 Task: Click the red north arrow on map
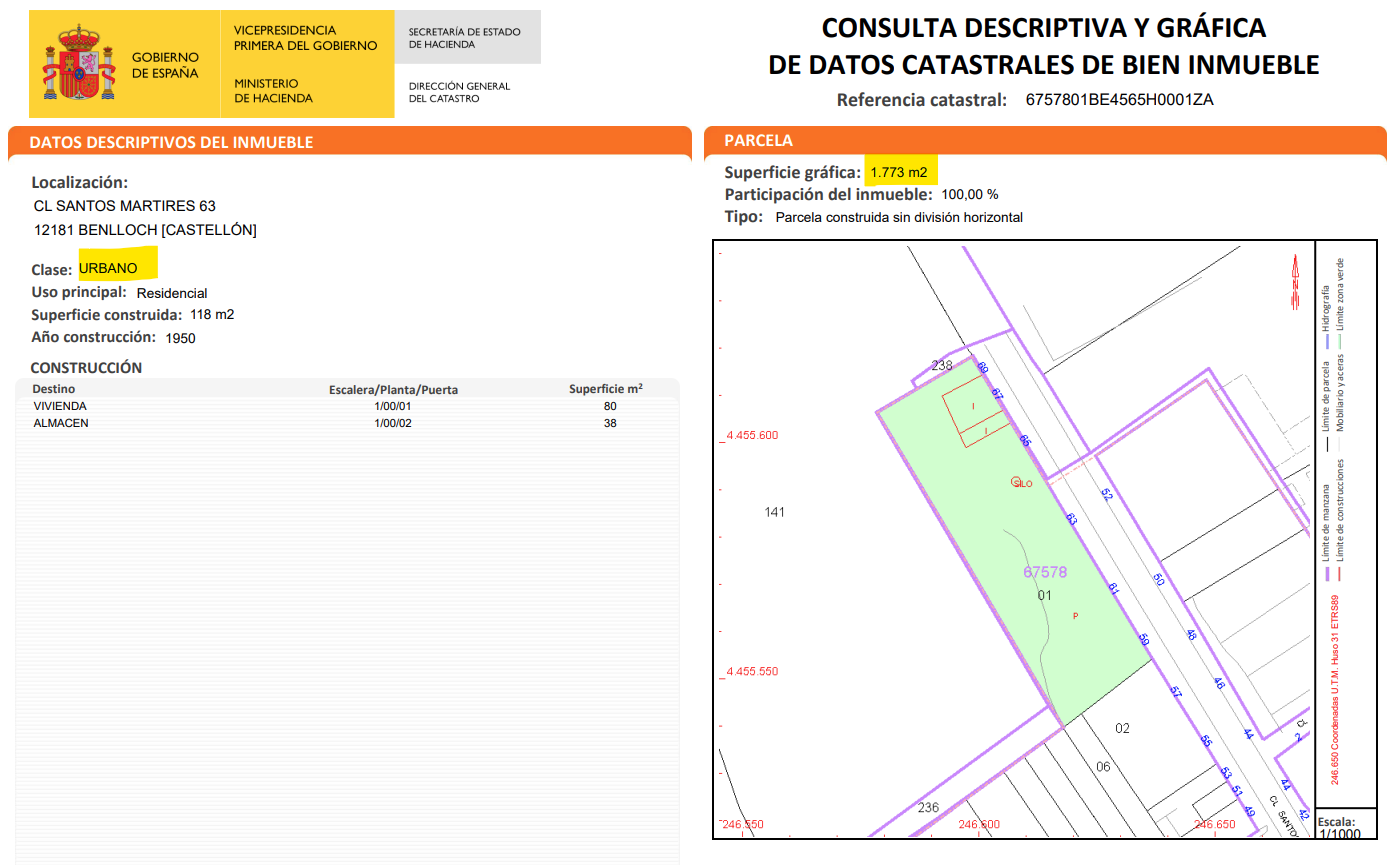coord(1295,282)
